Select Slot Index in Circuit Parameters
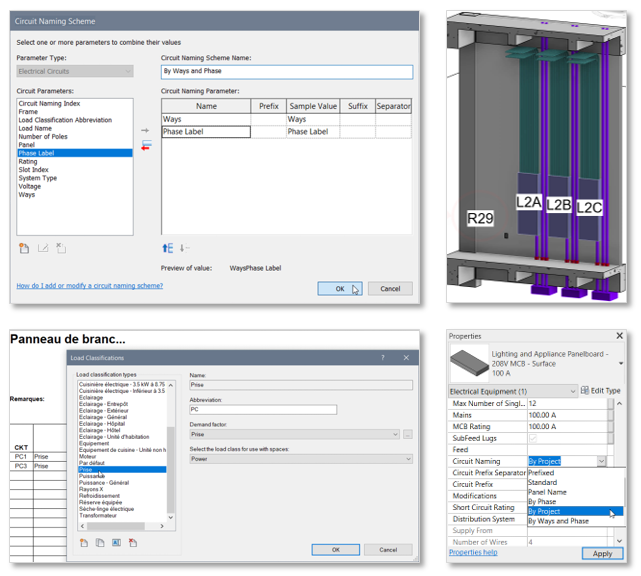This screenshot has height=576, width=641. coord(34,170)
